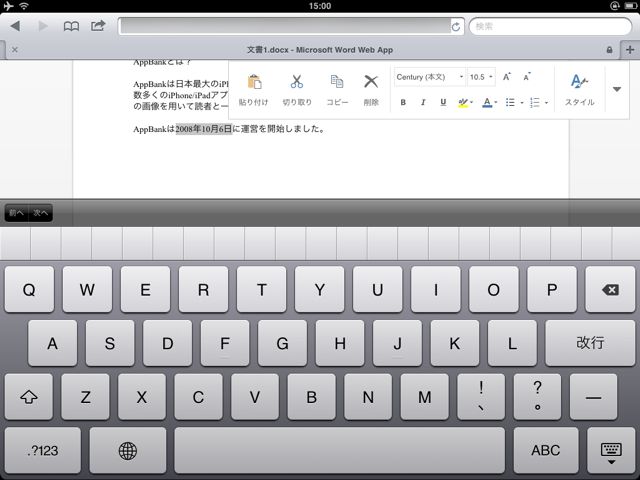The width and height of the screenshot is (640, 480).
Task: Tap the question mark key
Action: click(x=537, y=397)
